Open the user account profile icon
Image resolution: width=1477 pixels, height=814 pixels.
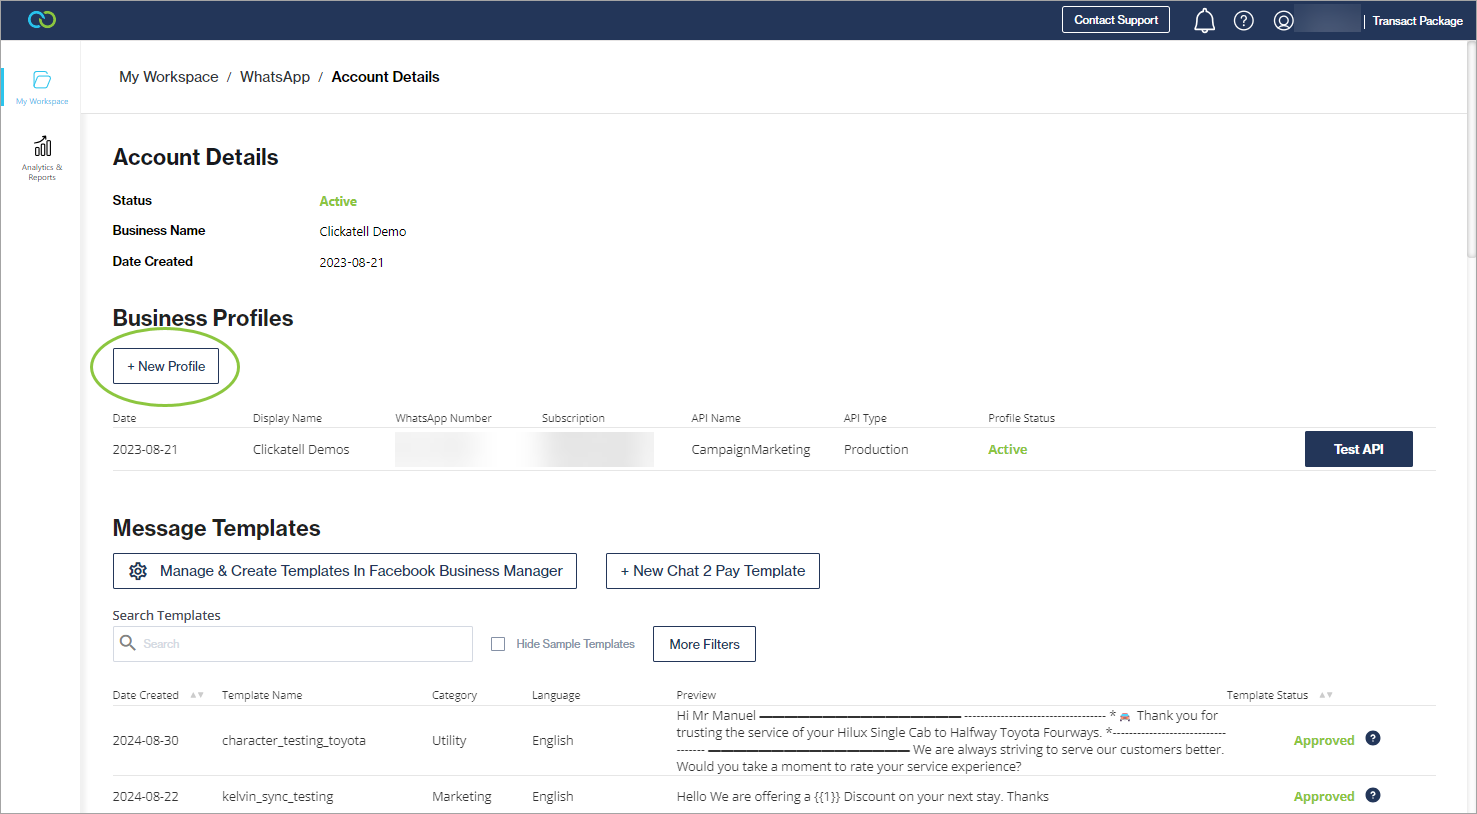1283,21
